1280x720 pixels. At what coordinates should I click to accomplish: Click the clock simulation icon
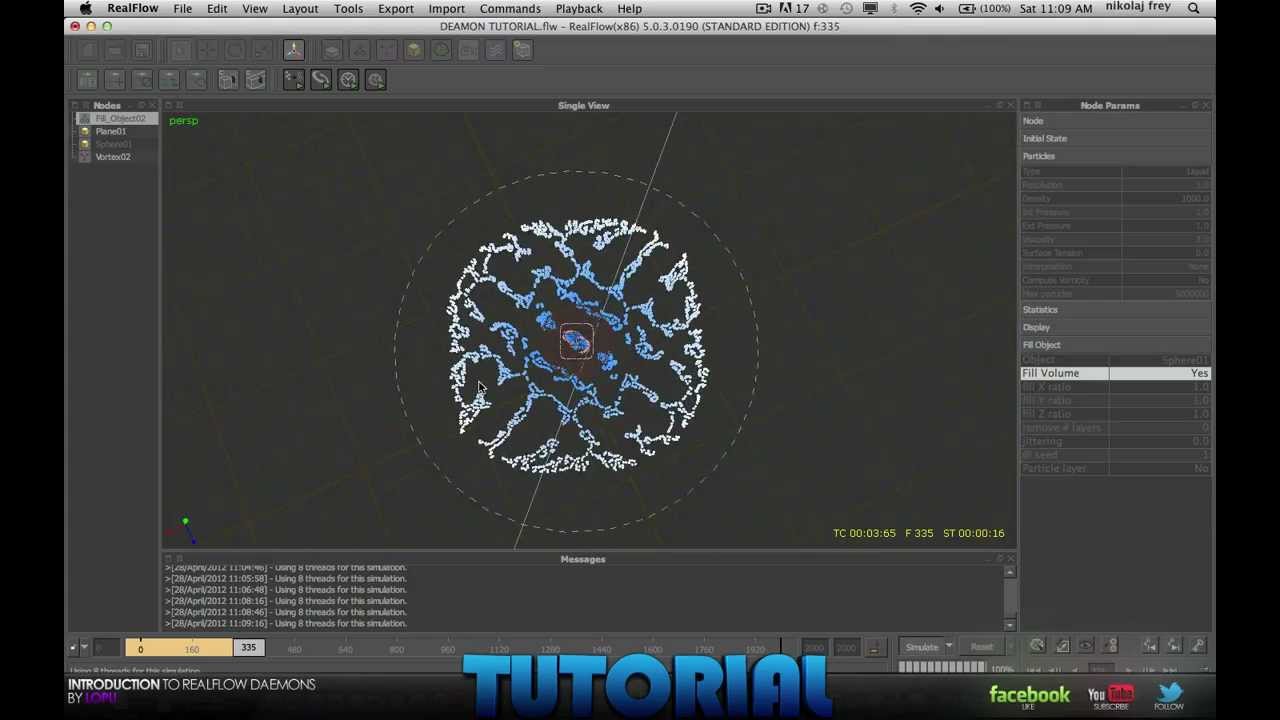(348, 80)
